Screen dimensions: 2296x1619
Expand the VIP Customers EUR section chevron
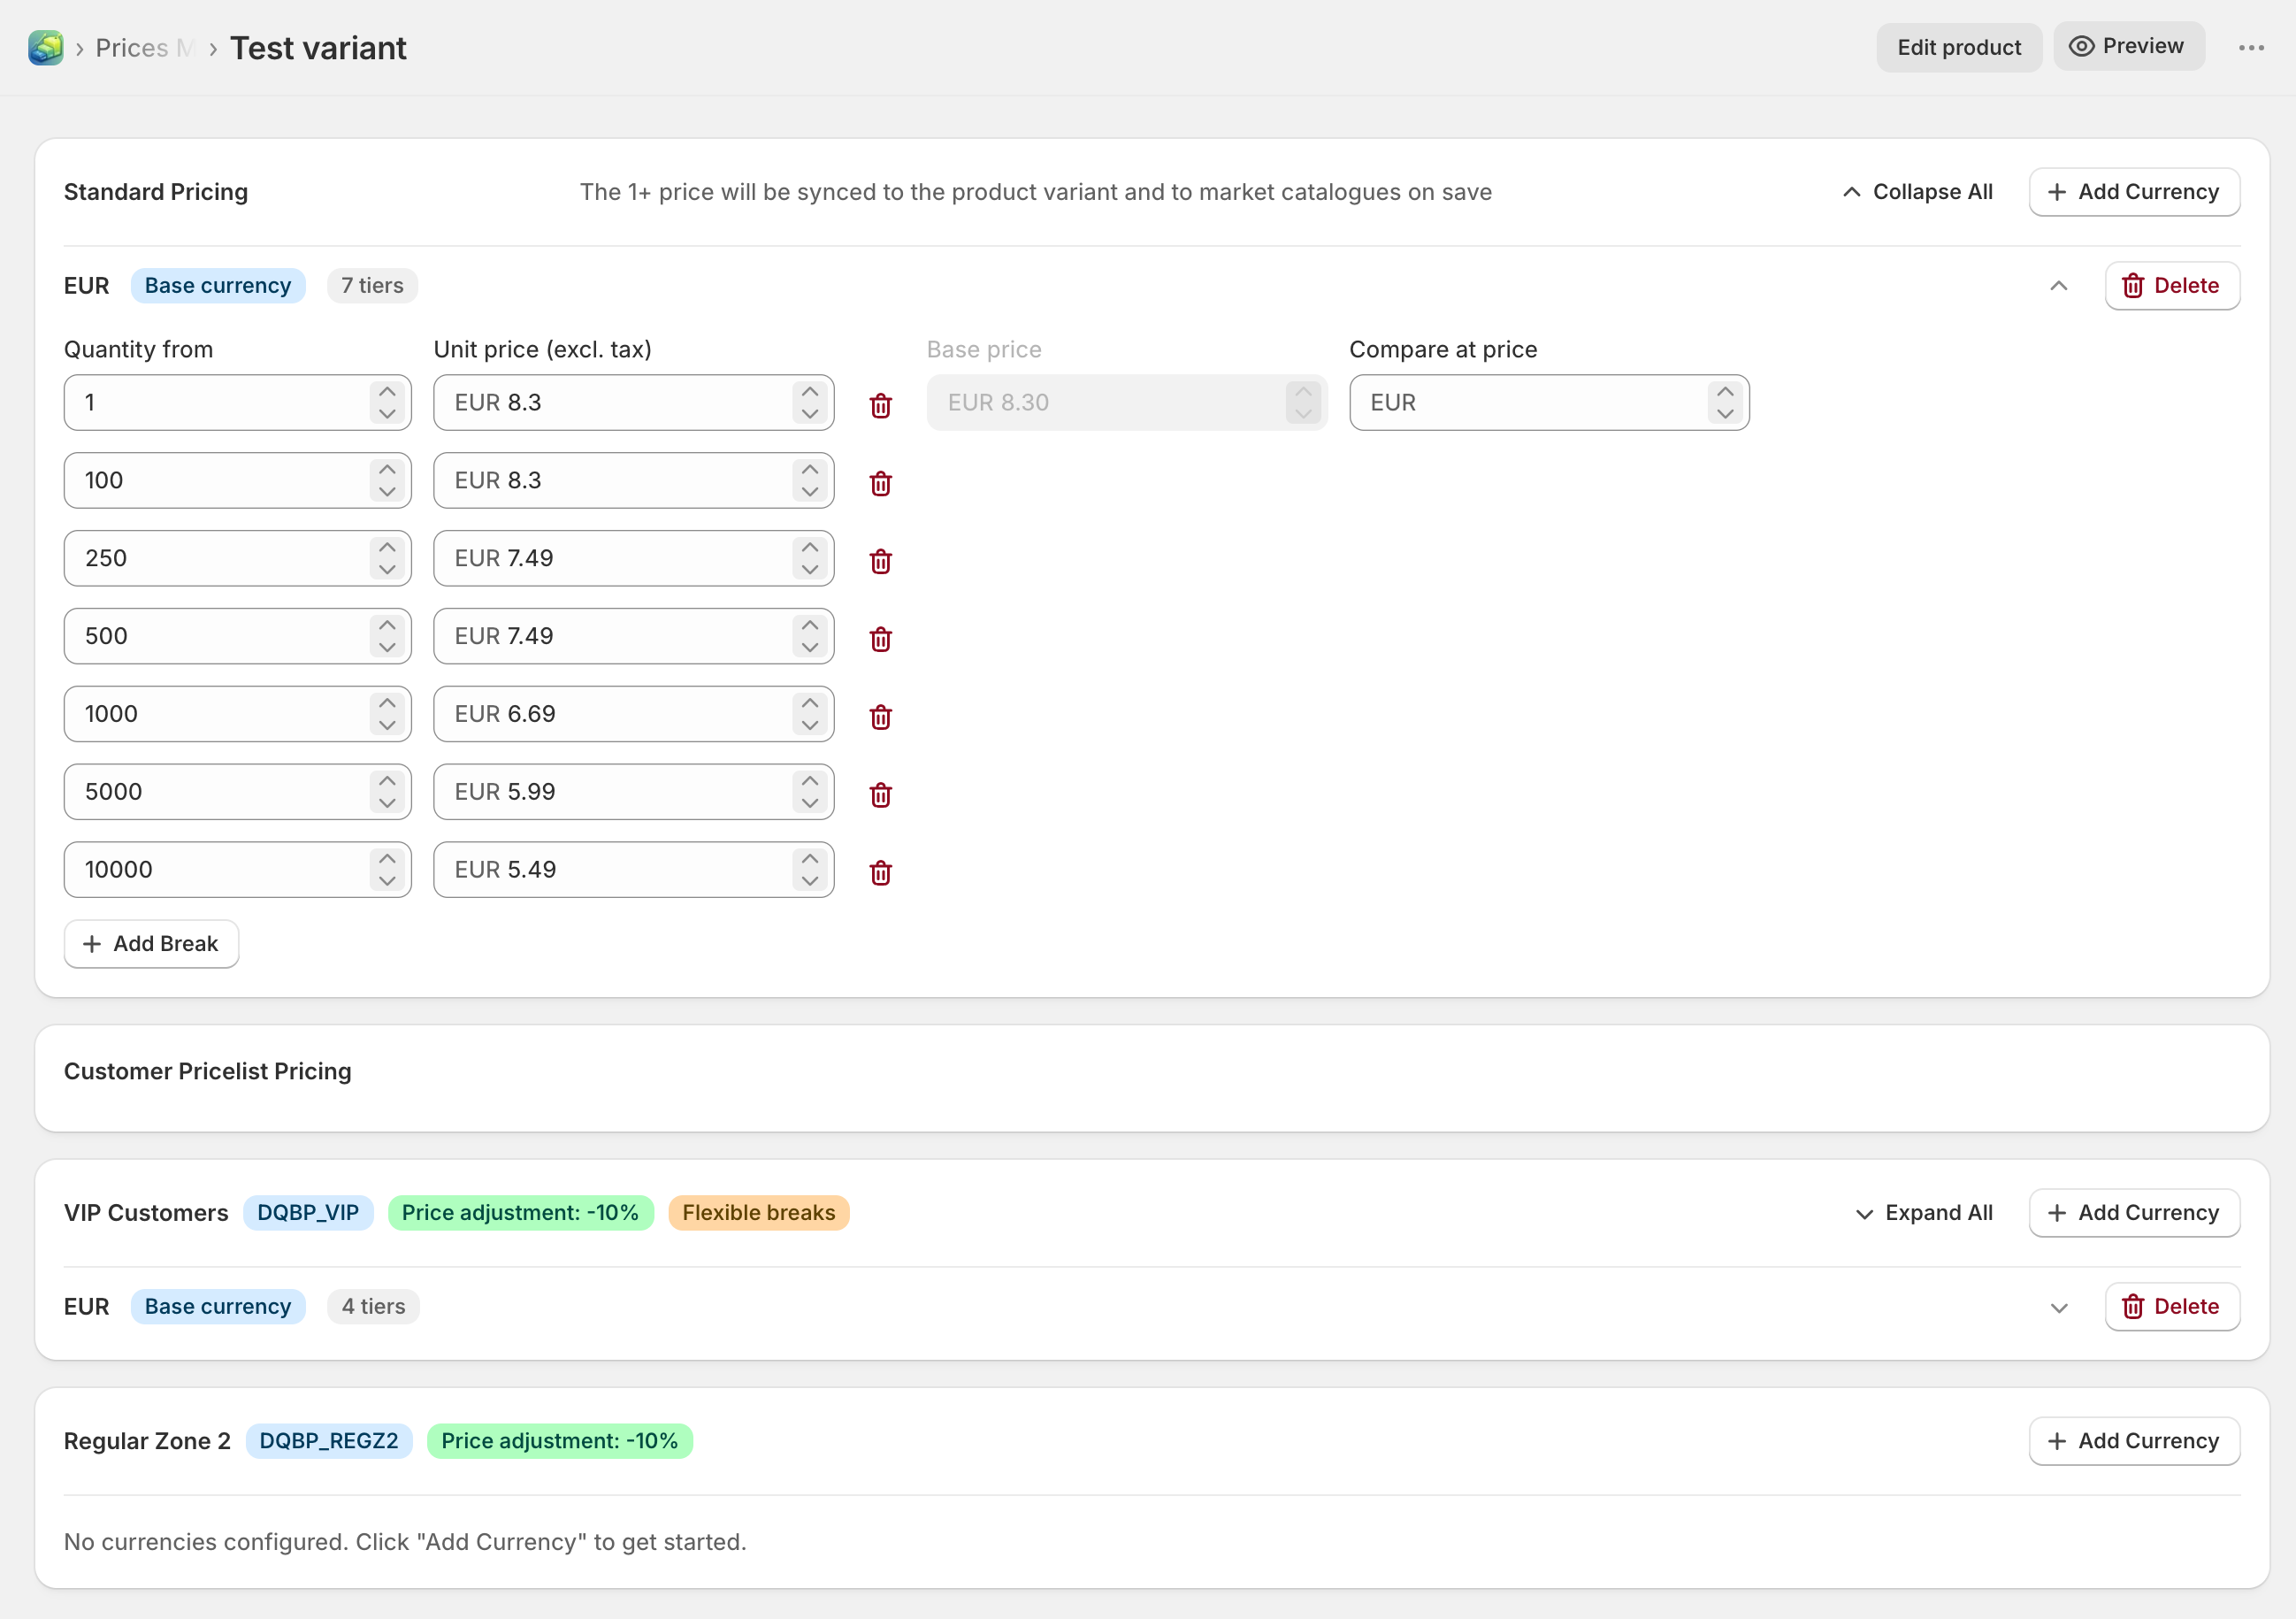2058,1308
